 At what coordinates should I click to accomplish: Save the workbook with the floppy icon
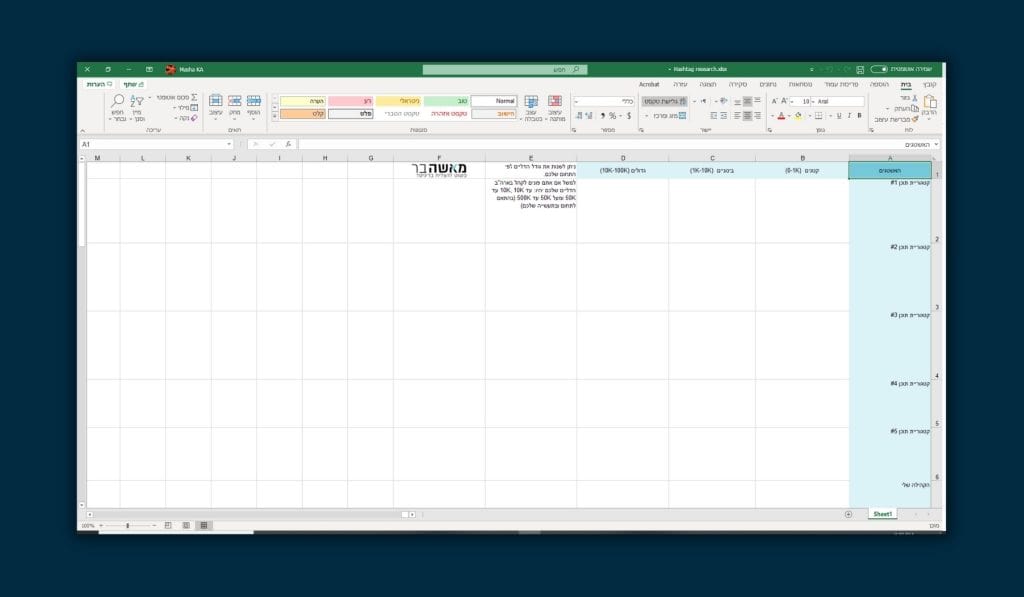click(860, 69)
